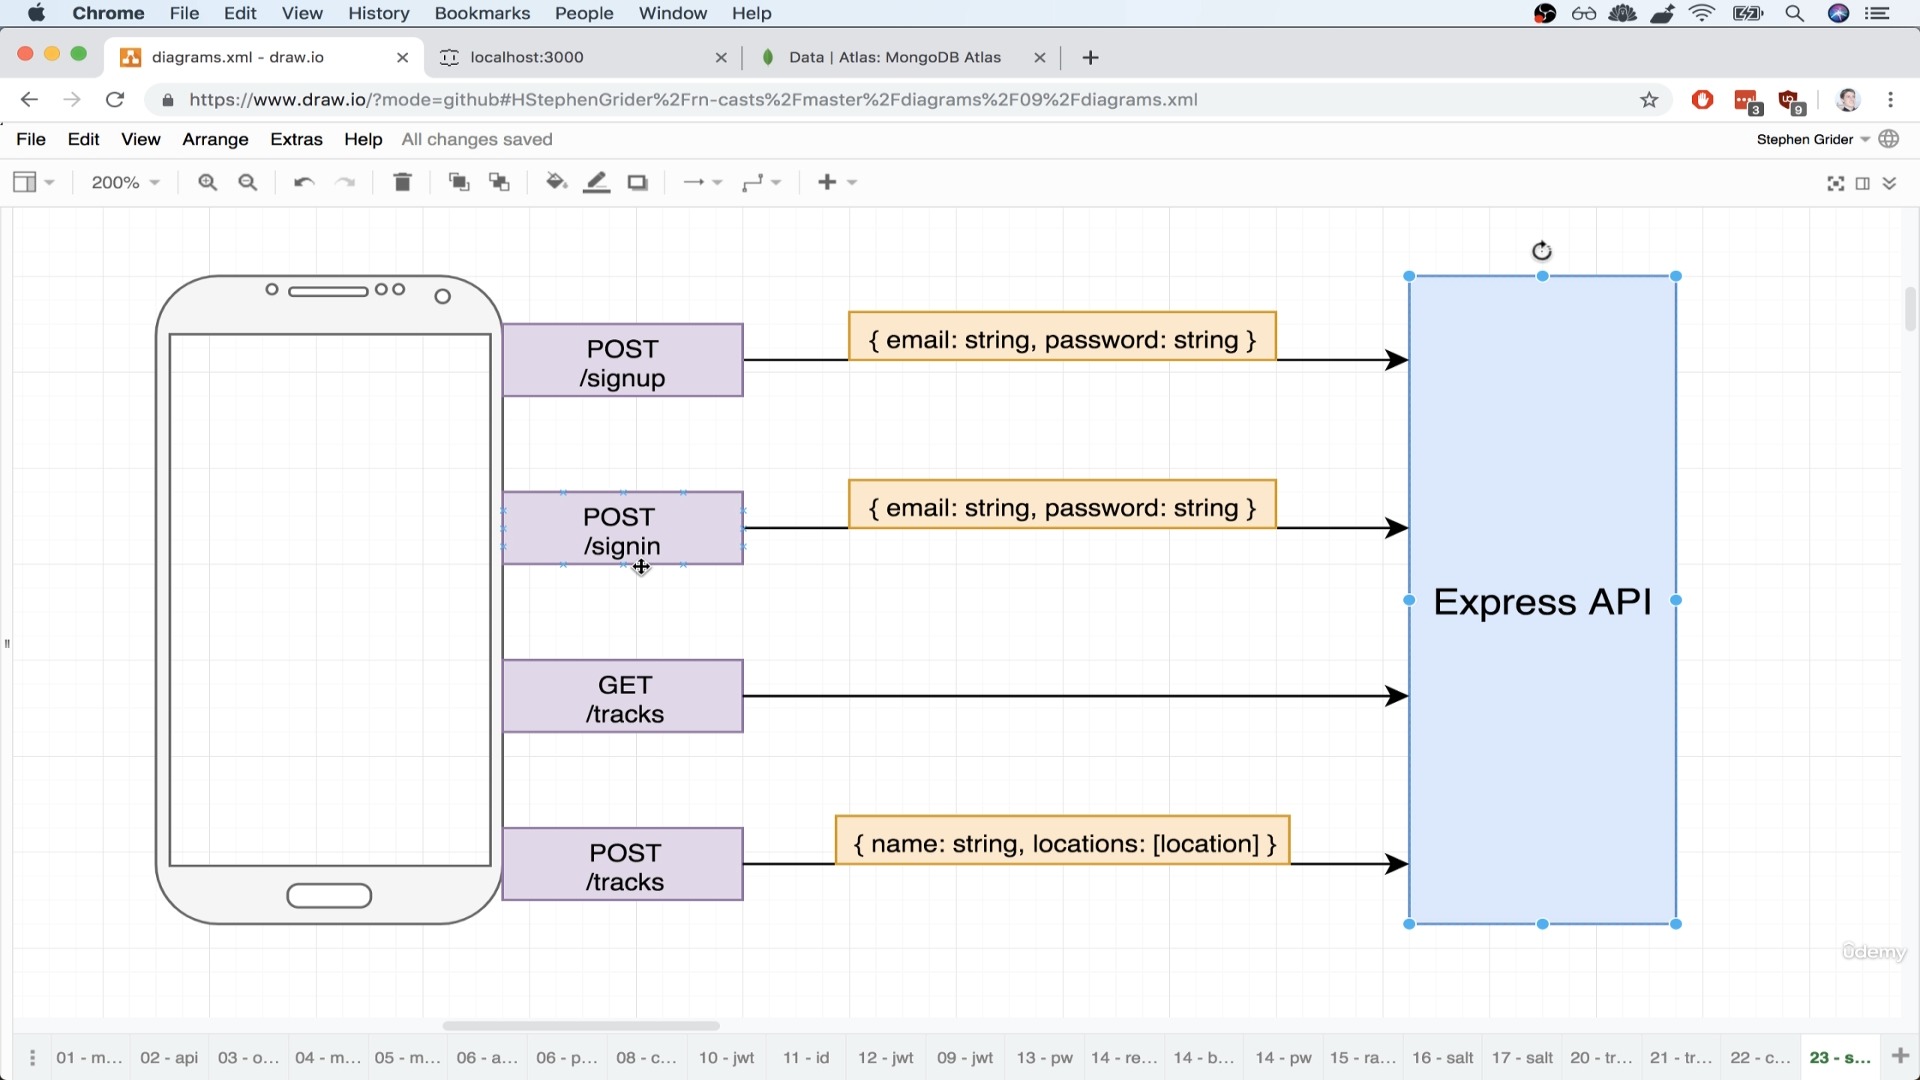Viewport: 1920px width, 1080px height.
Task: Open the History menu in macOS menu bar
Action: pos(378,13)
